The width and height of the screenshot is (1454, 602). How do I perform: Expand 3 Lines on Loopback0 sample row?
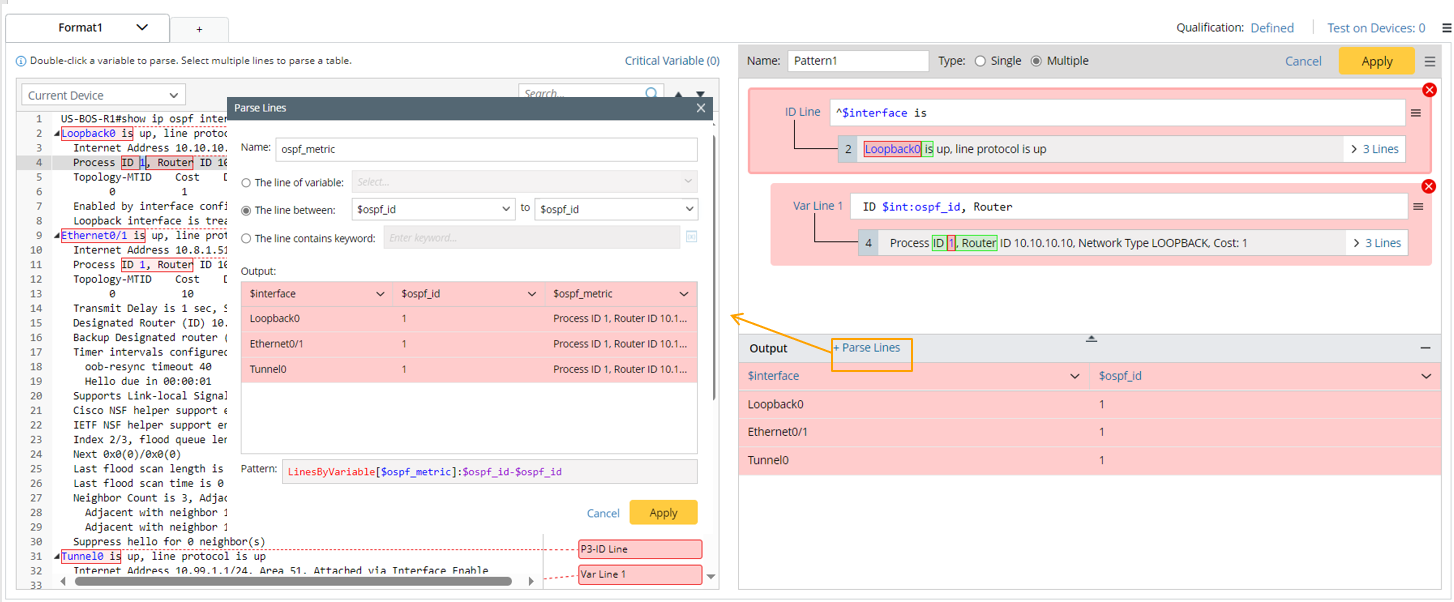coord(1375,149)
